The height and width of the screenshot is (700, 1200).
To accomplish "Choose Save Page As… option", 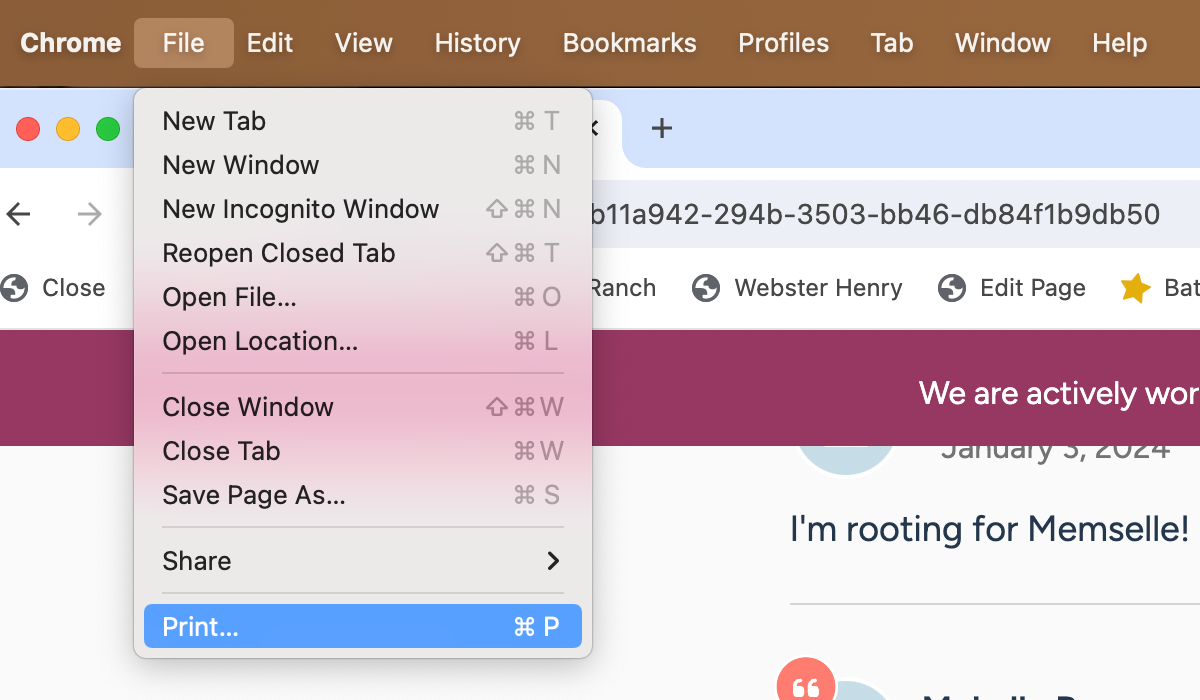I will click(254, 495).
